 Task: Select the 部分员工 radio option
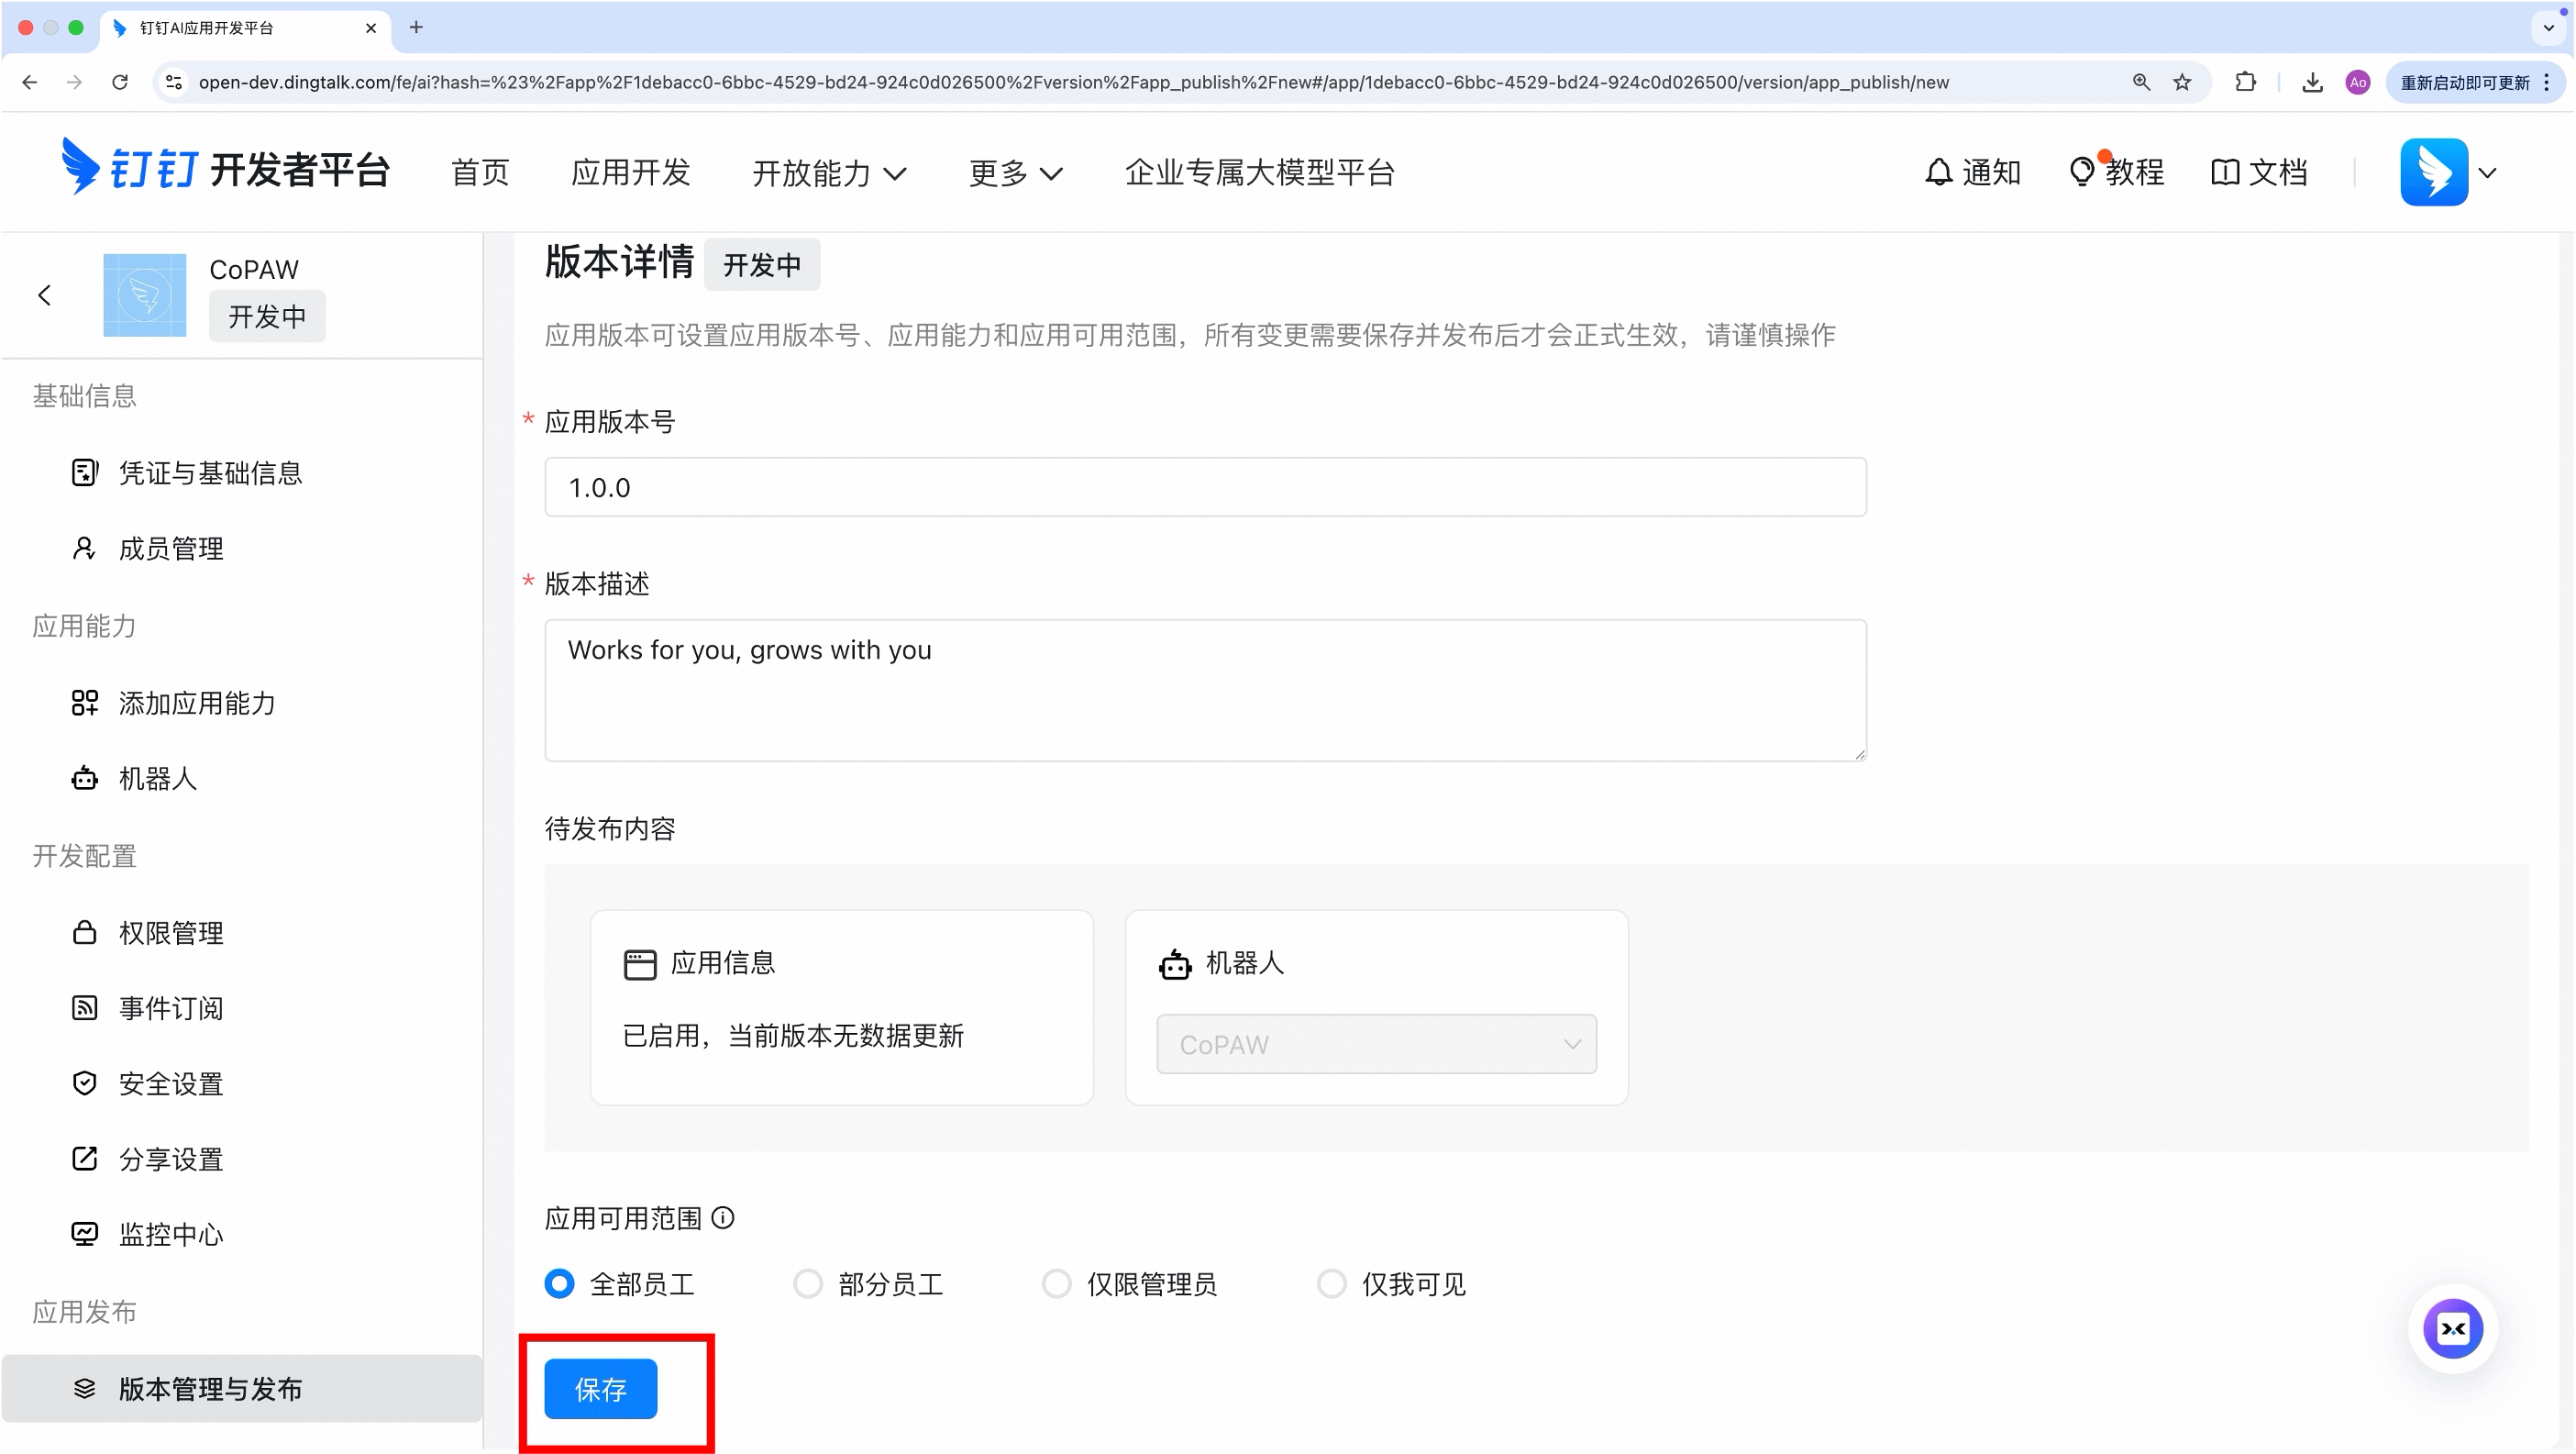[x=808, y=1283]
